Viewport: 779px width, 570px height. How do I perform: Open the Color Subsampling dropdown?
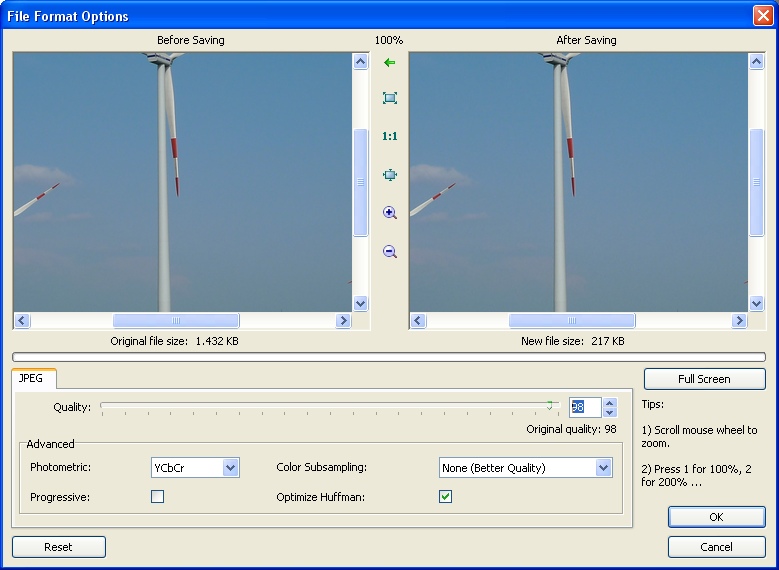(x=526, y=468)
